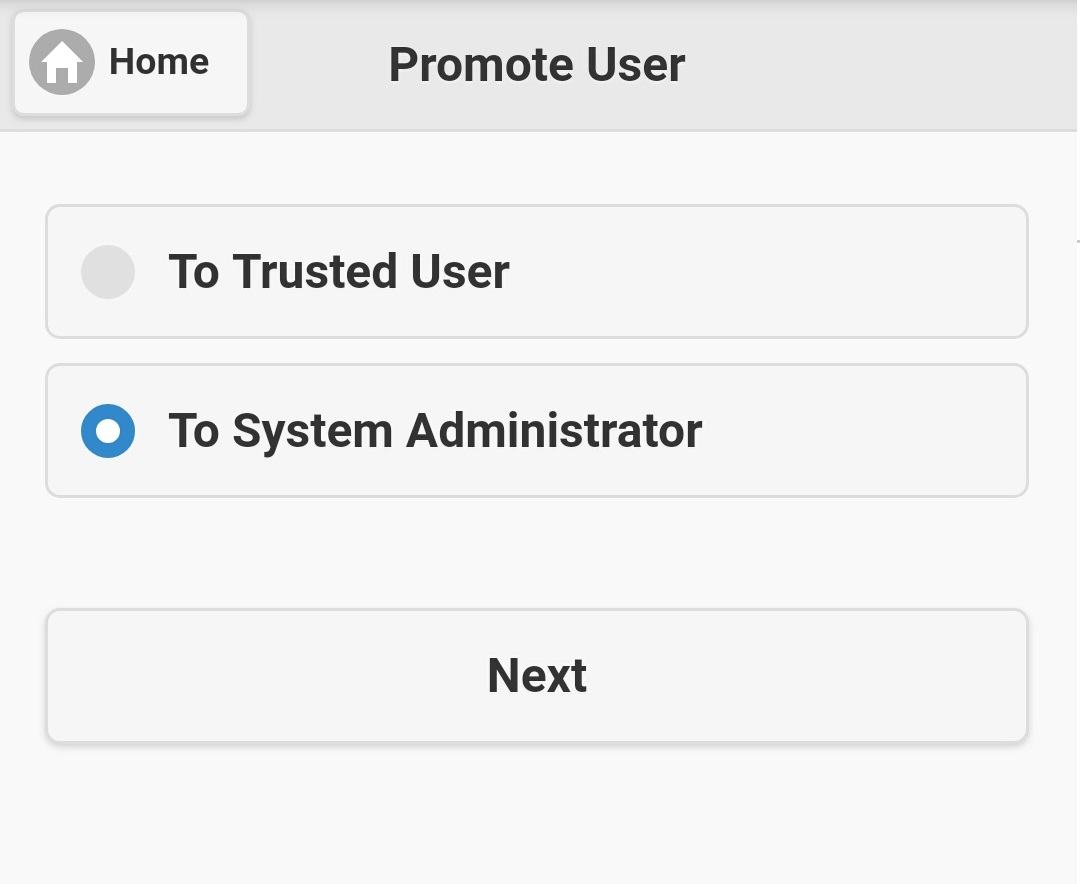
Task: Click the "Home" text label
Action: click(159, 62)
